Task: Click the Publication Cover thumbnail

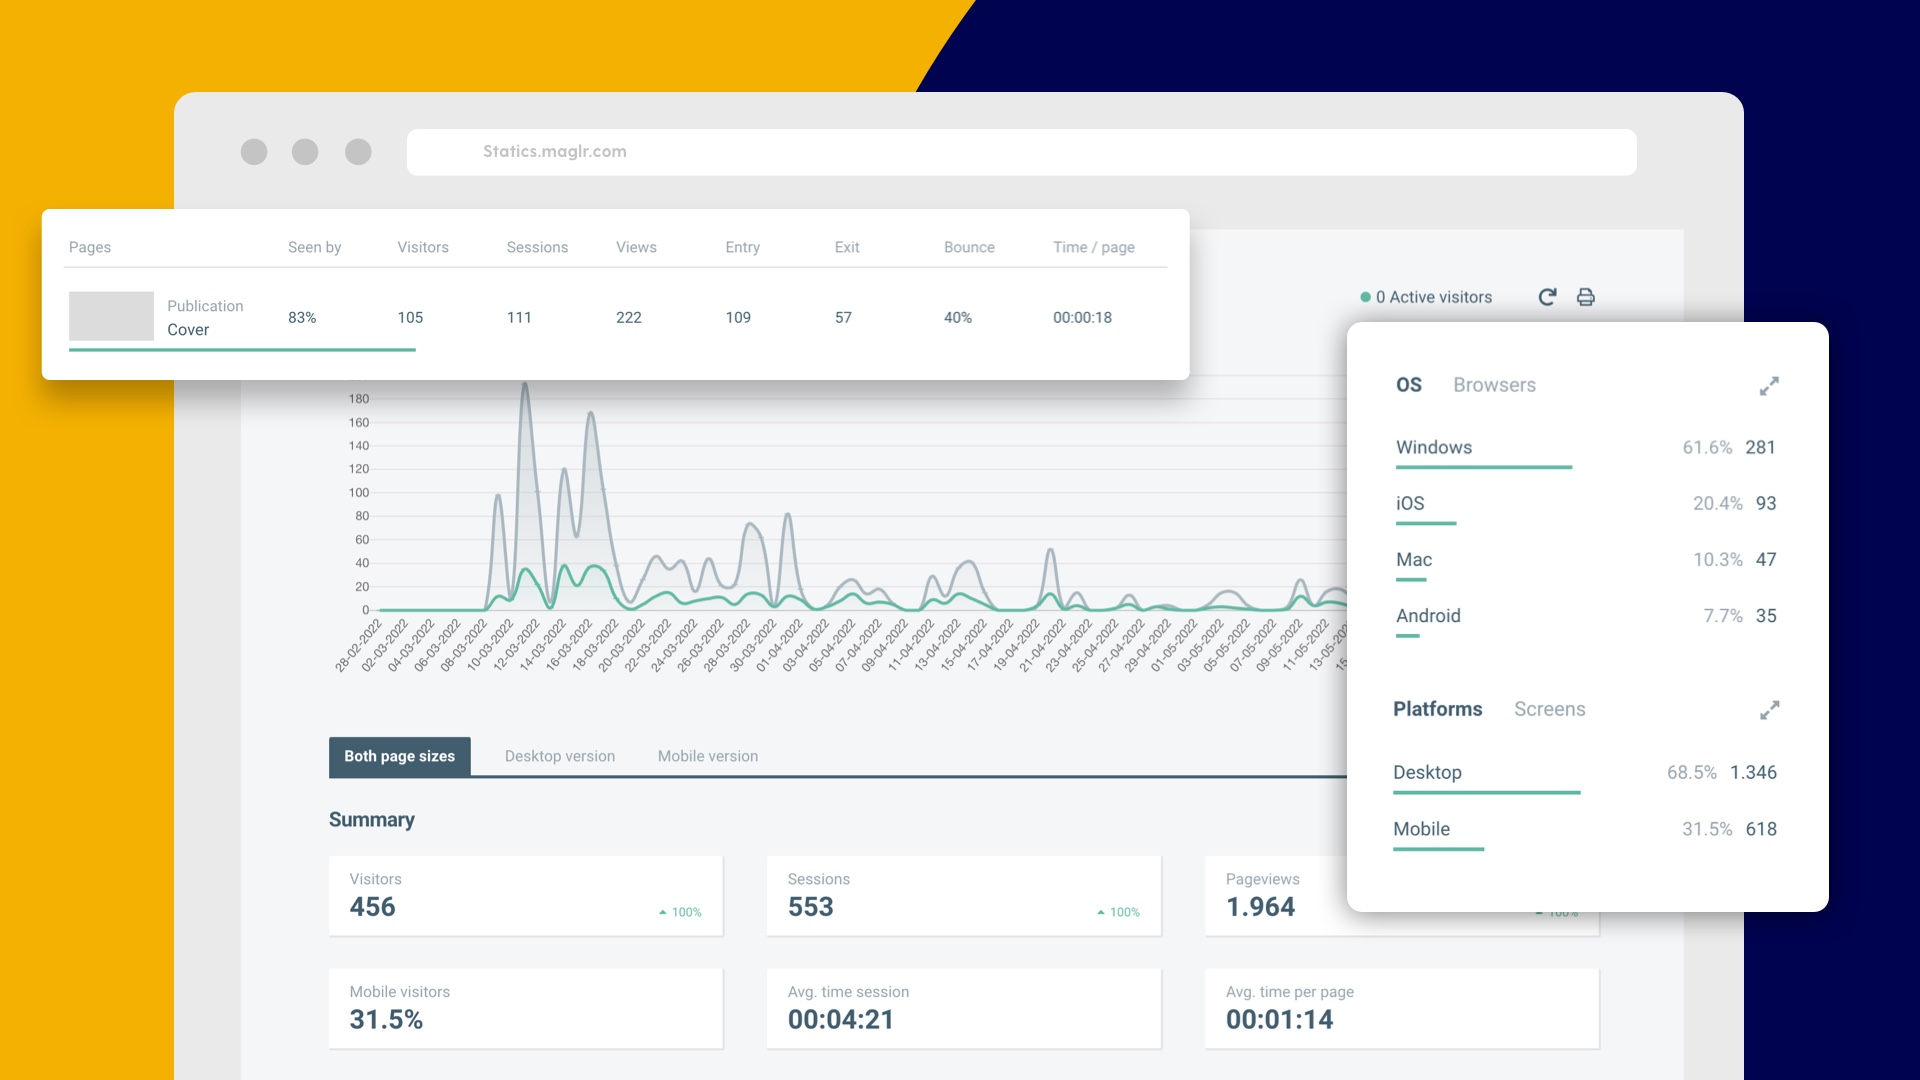Action: click(x=111, y=314)
